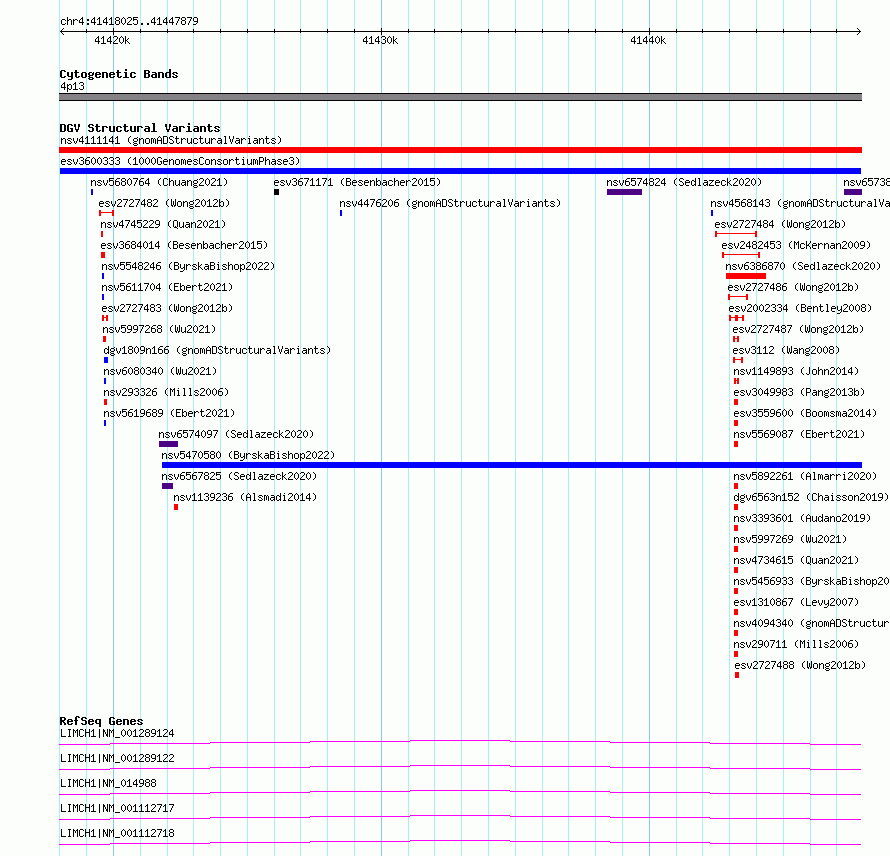The height and width of the screenshot is (856, 890).
Task: Open esv3684014 (Besenbacher2015) entry
Action: point(184,245)
